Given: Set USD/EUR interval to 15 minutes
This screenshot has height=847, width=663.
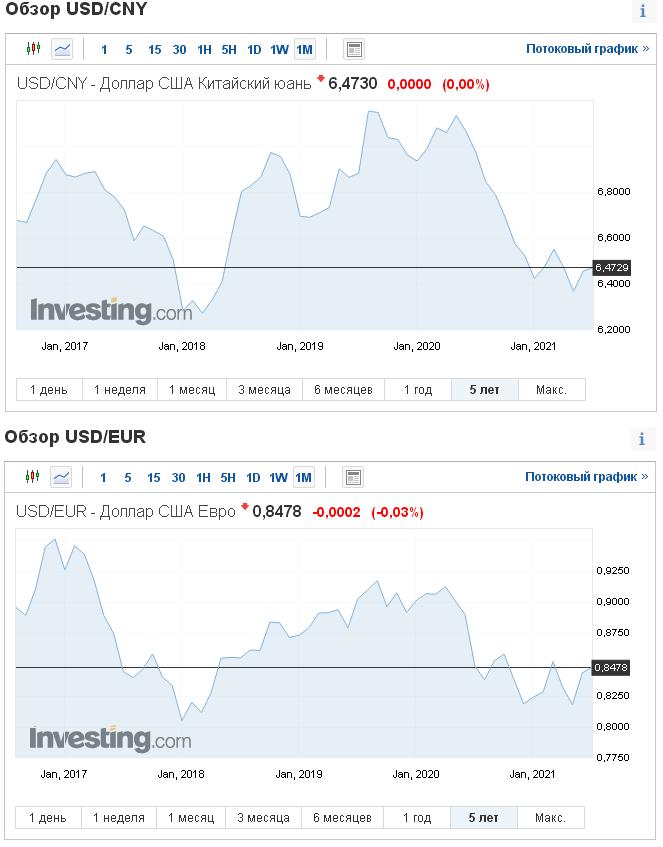Looking at the screenshot, I should tap(153, 478).
